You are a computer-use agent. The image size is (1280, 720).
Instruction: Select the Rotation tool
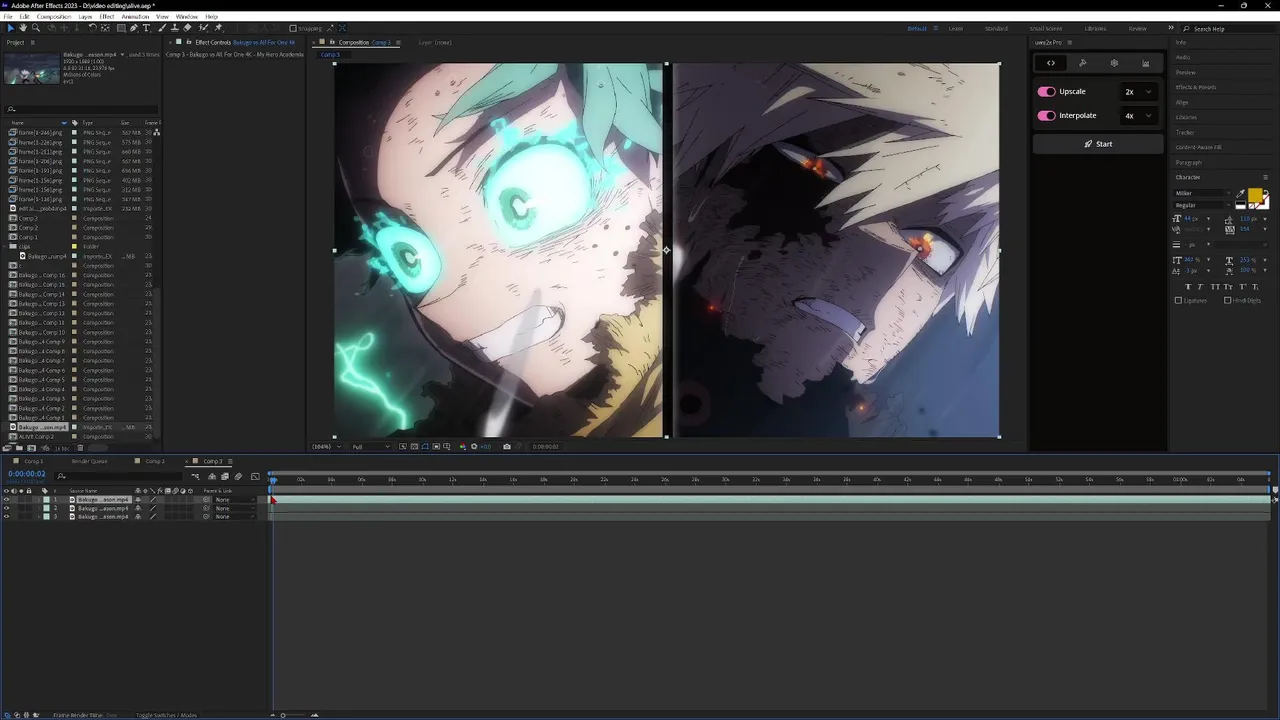click(x=92, y=28)
